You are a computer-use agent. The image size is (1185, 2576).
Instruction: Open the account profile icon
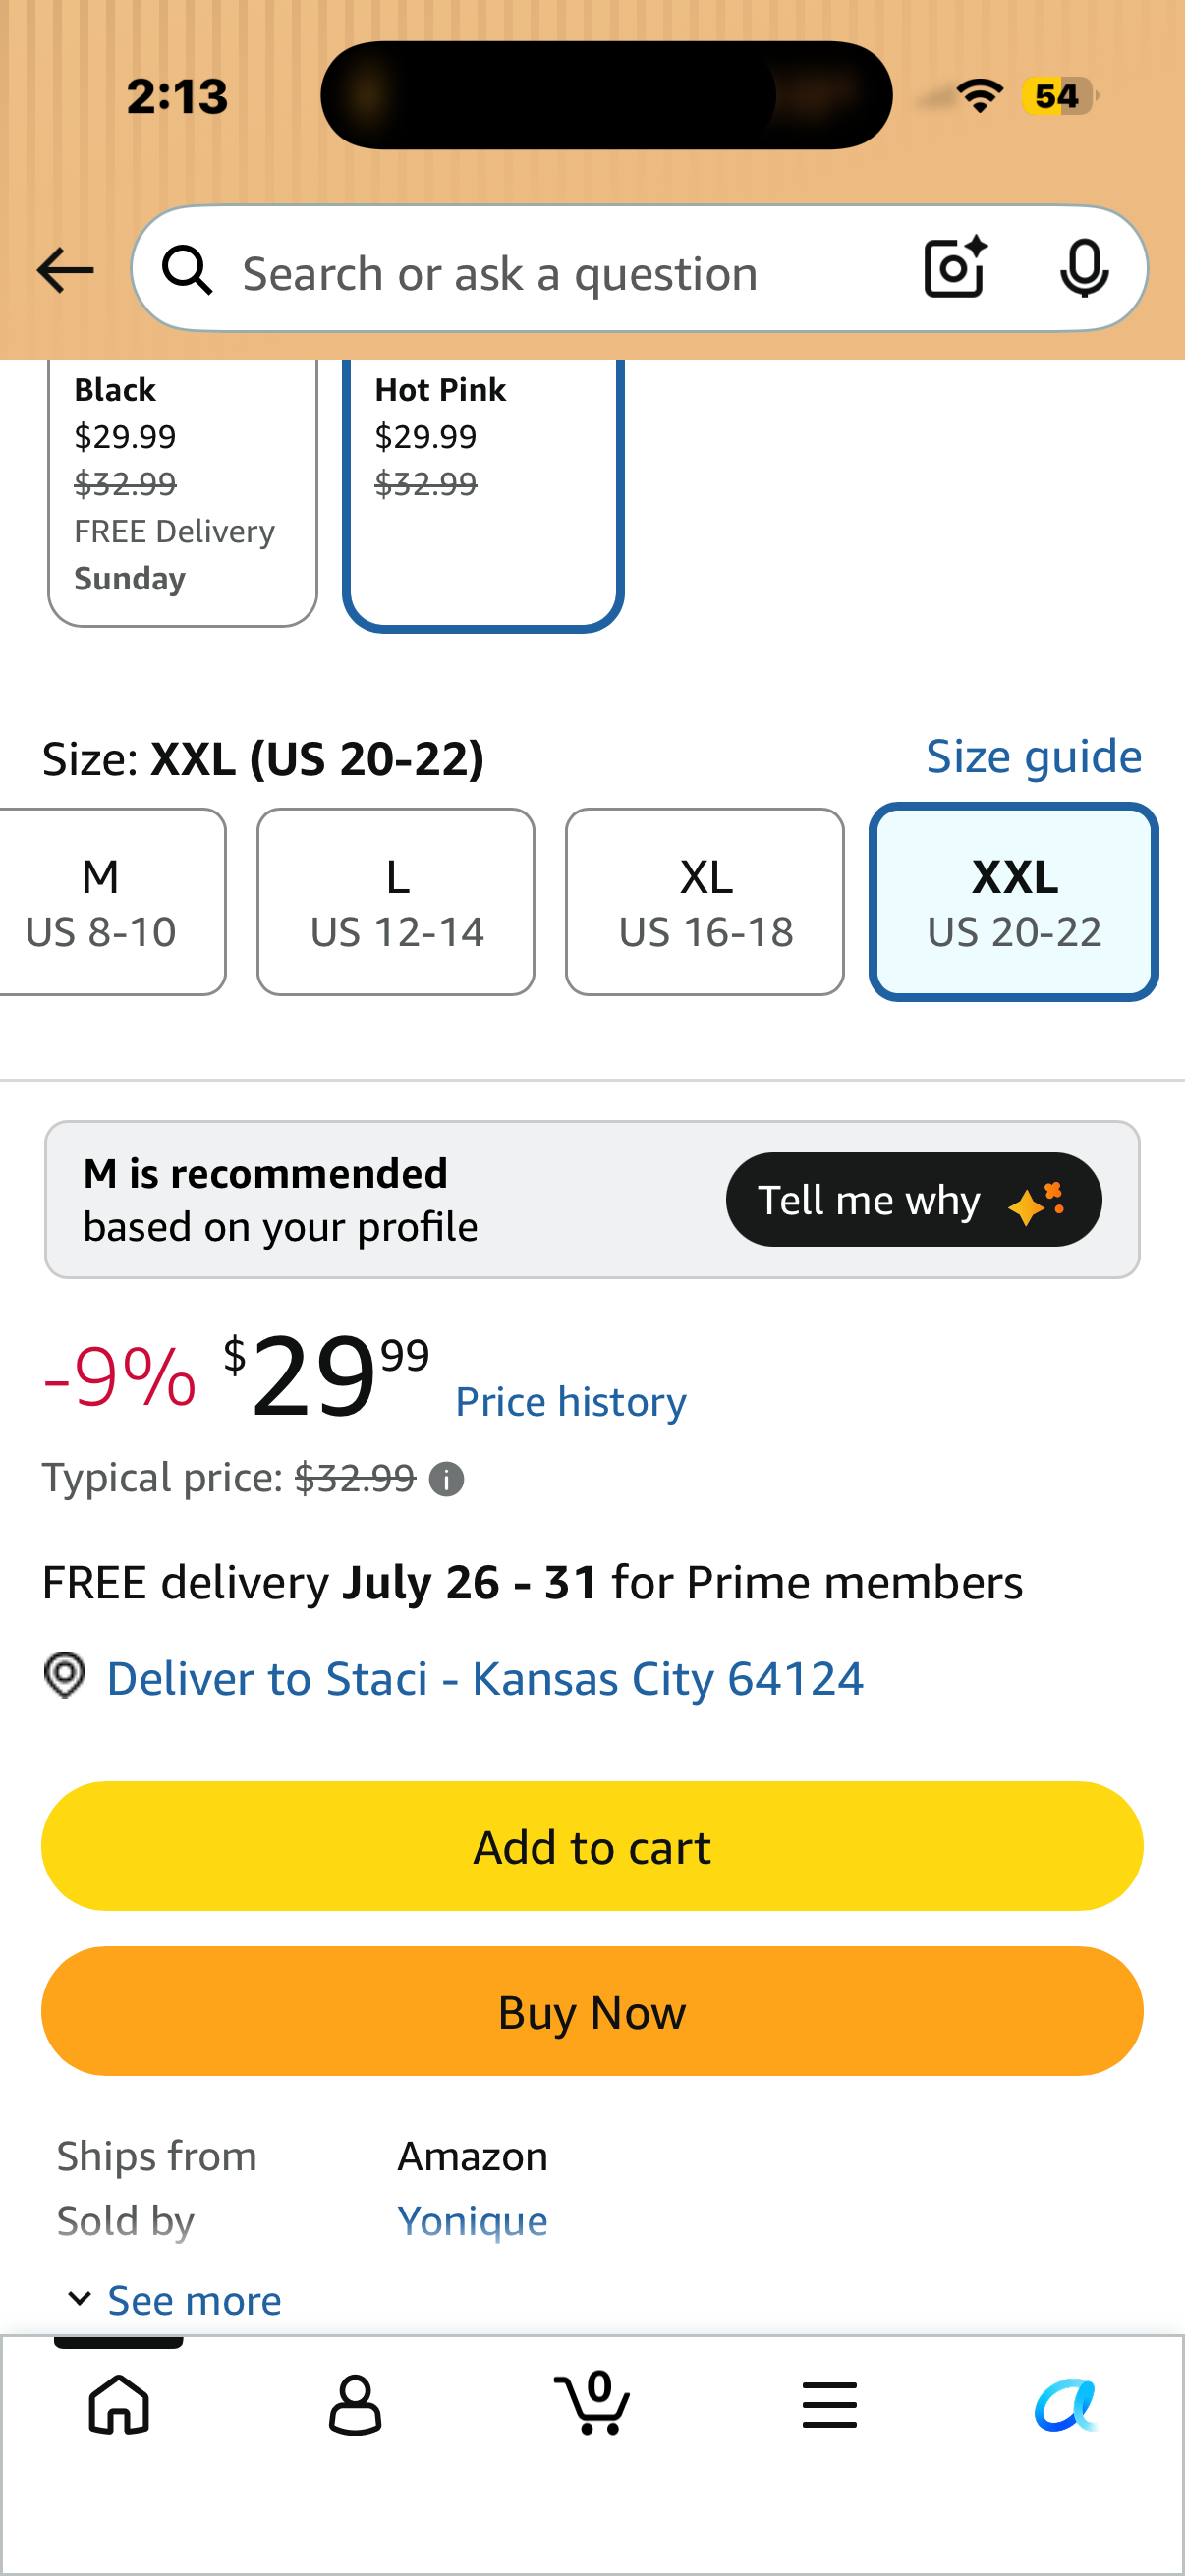pyautogui.click(x=355, y=2405)
